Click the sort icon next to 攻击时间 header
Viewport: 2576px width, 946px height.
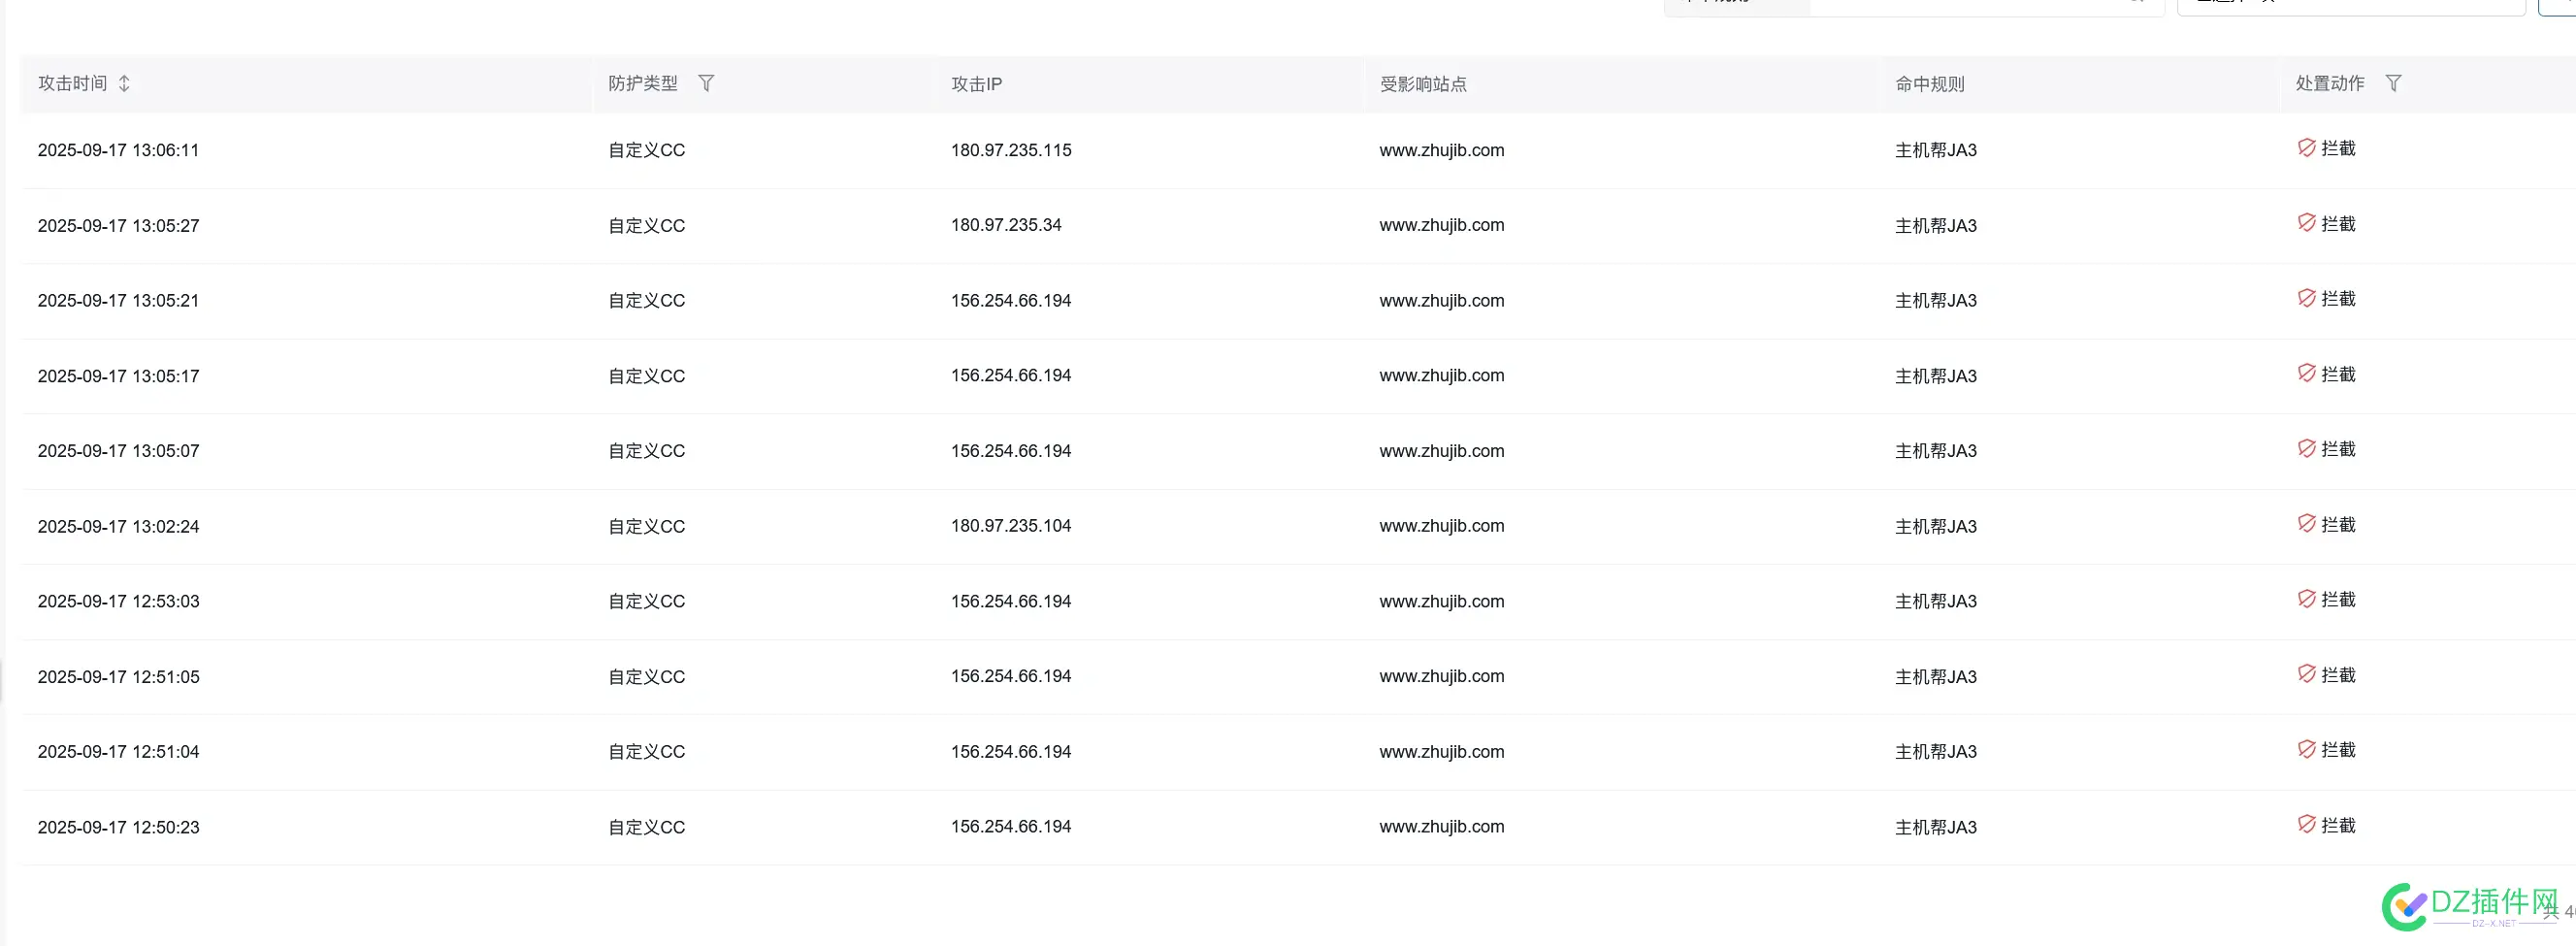[x=124, y=83]
